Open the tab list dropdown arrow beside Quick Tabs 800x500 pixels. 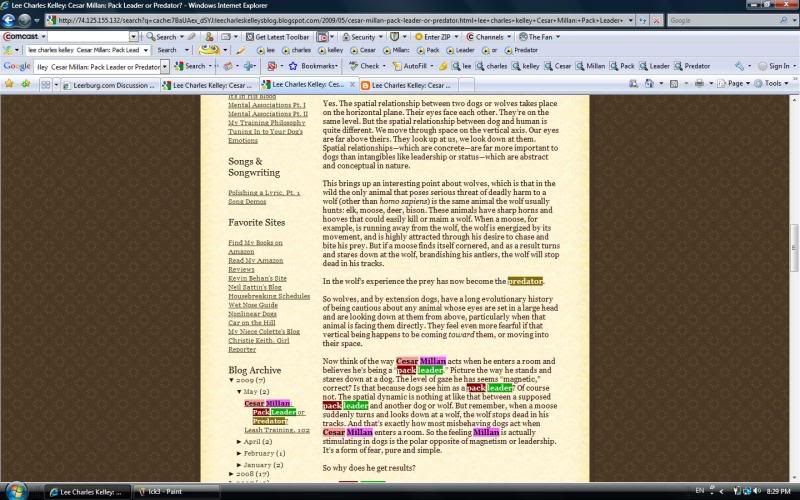coord(56,85)
